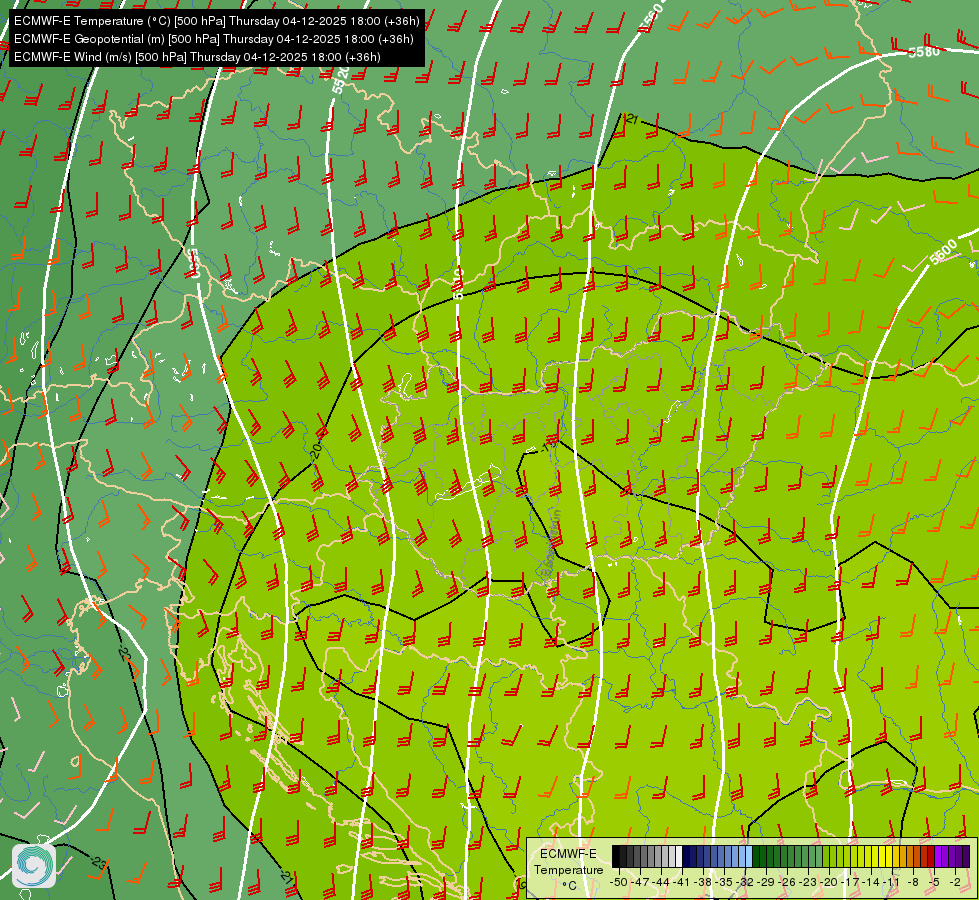Image resolution: width=979 pixels, height=900 pixels.
Task: Select the ECMWF-E Wind title line
Action: (x=197, y=57)
